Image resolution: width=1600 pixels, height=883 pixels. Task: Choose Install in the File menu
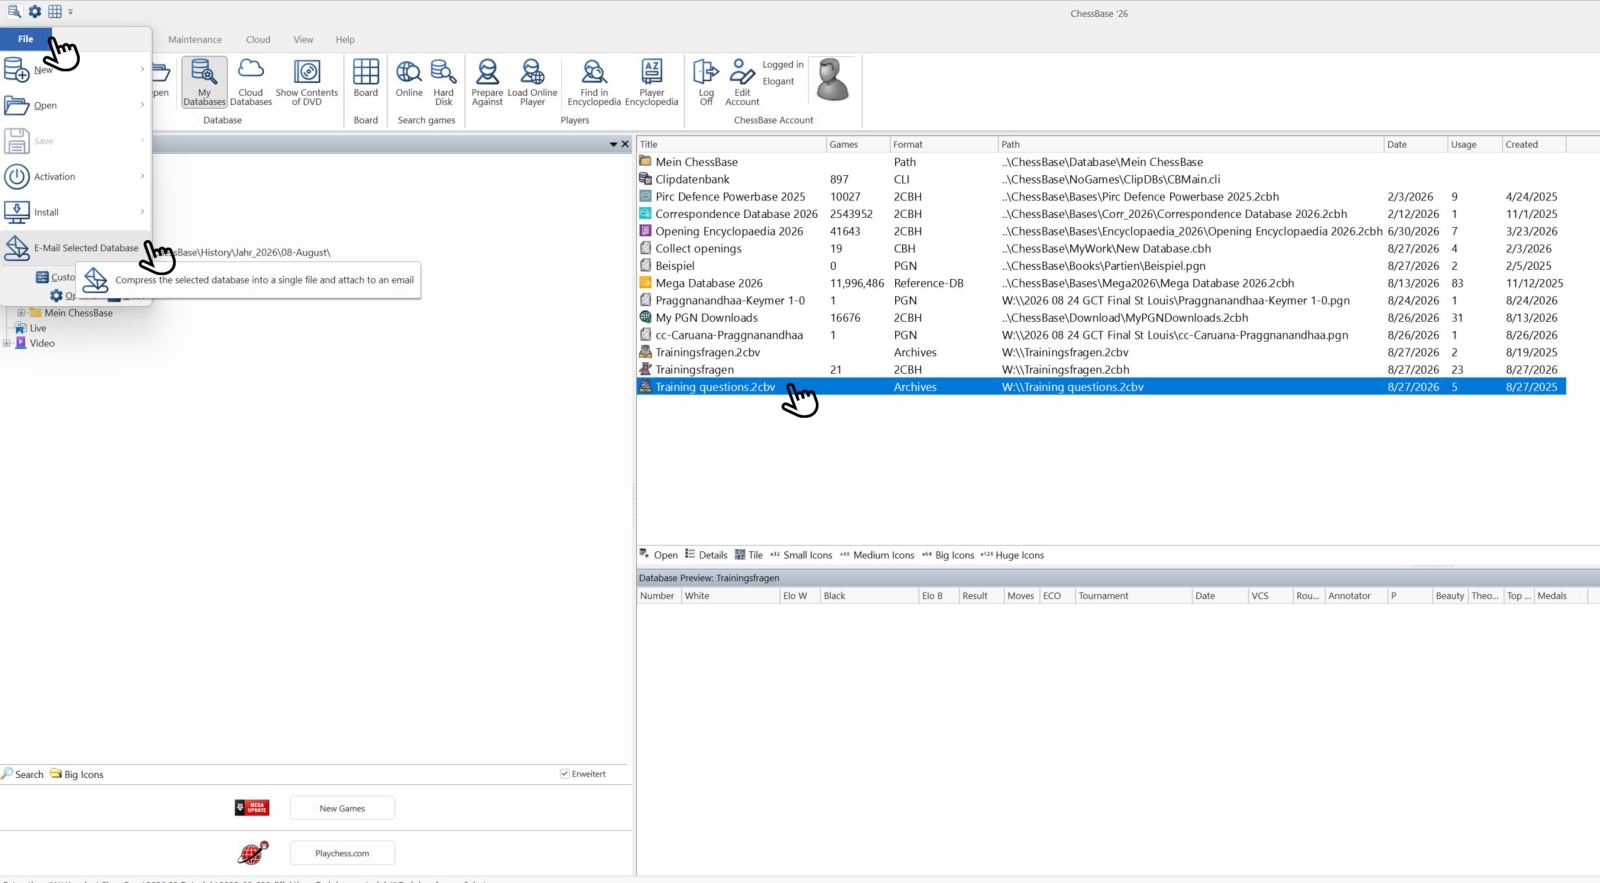point(75,212)
